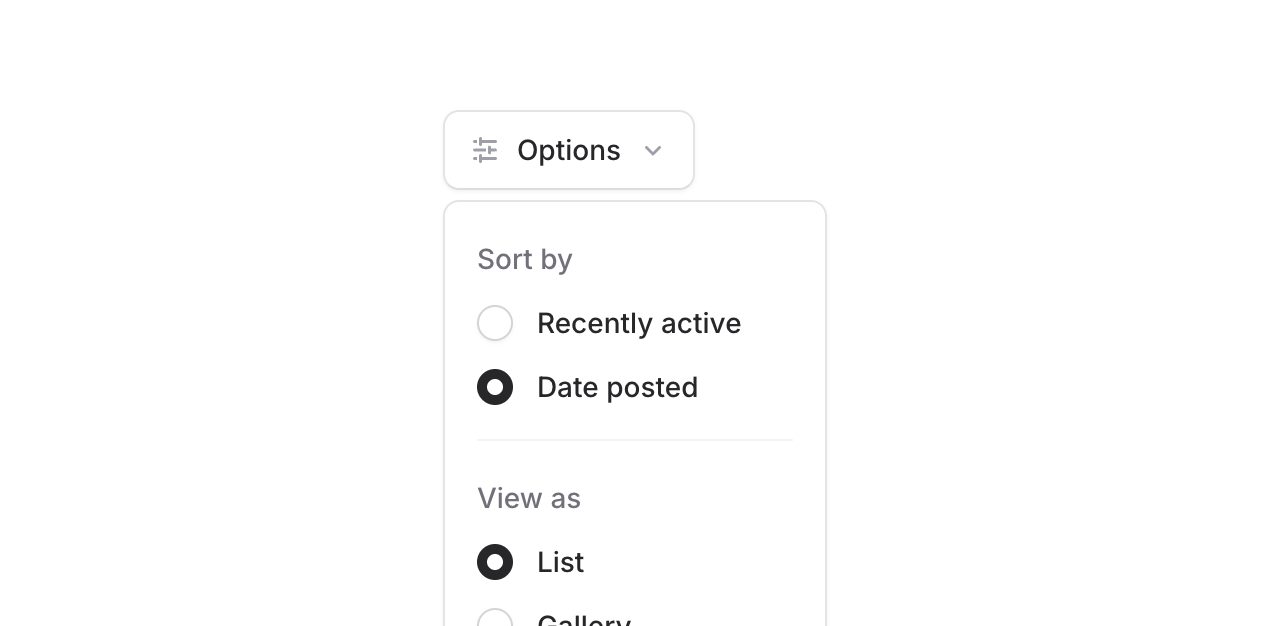Select the Gallery view radio button
This screenshot has height=626, width=1280.
(495, 620)
